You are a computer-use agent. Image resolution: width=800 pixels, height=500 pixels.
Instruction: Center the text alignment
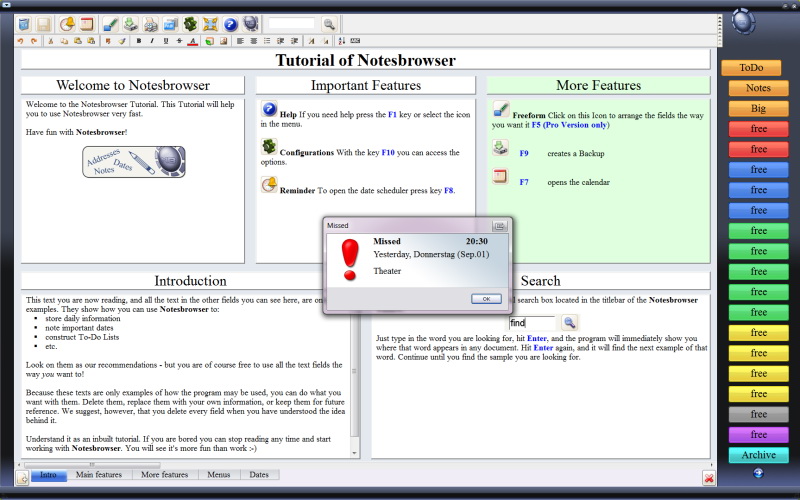tap(254, 41)
